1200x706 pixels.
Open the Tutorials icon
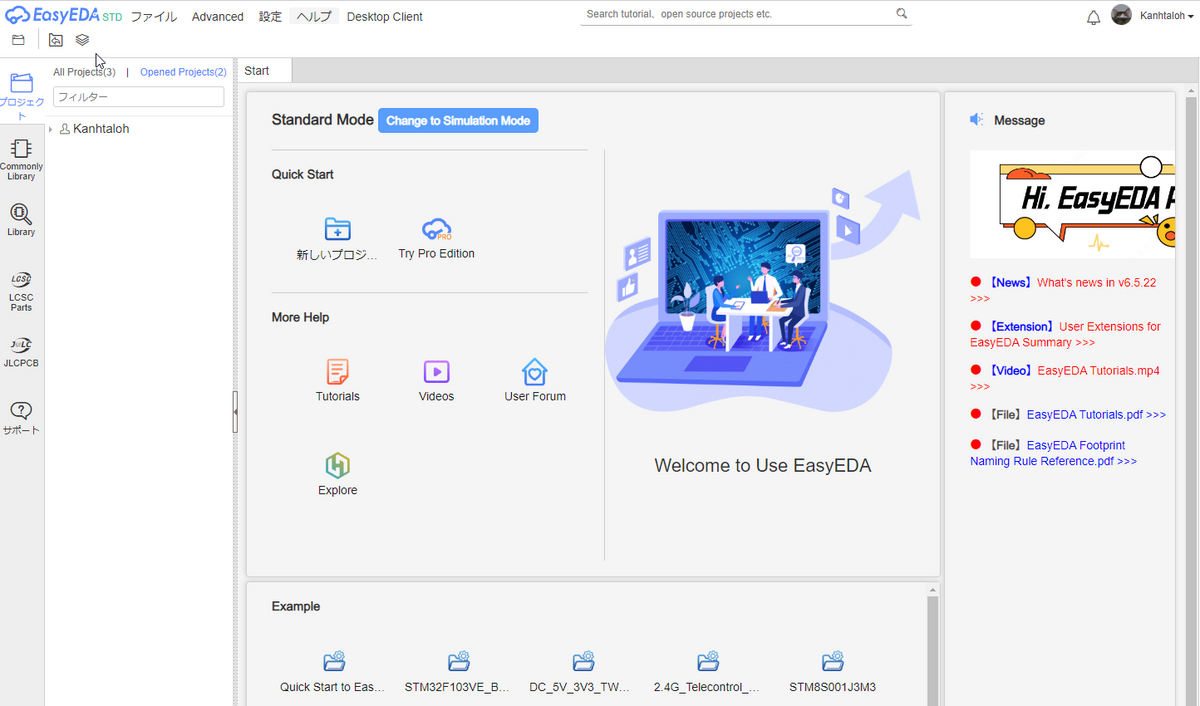click(x=338, y=372)
